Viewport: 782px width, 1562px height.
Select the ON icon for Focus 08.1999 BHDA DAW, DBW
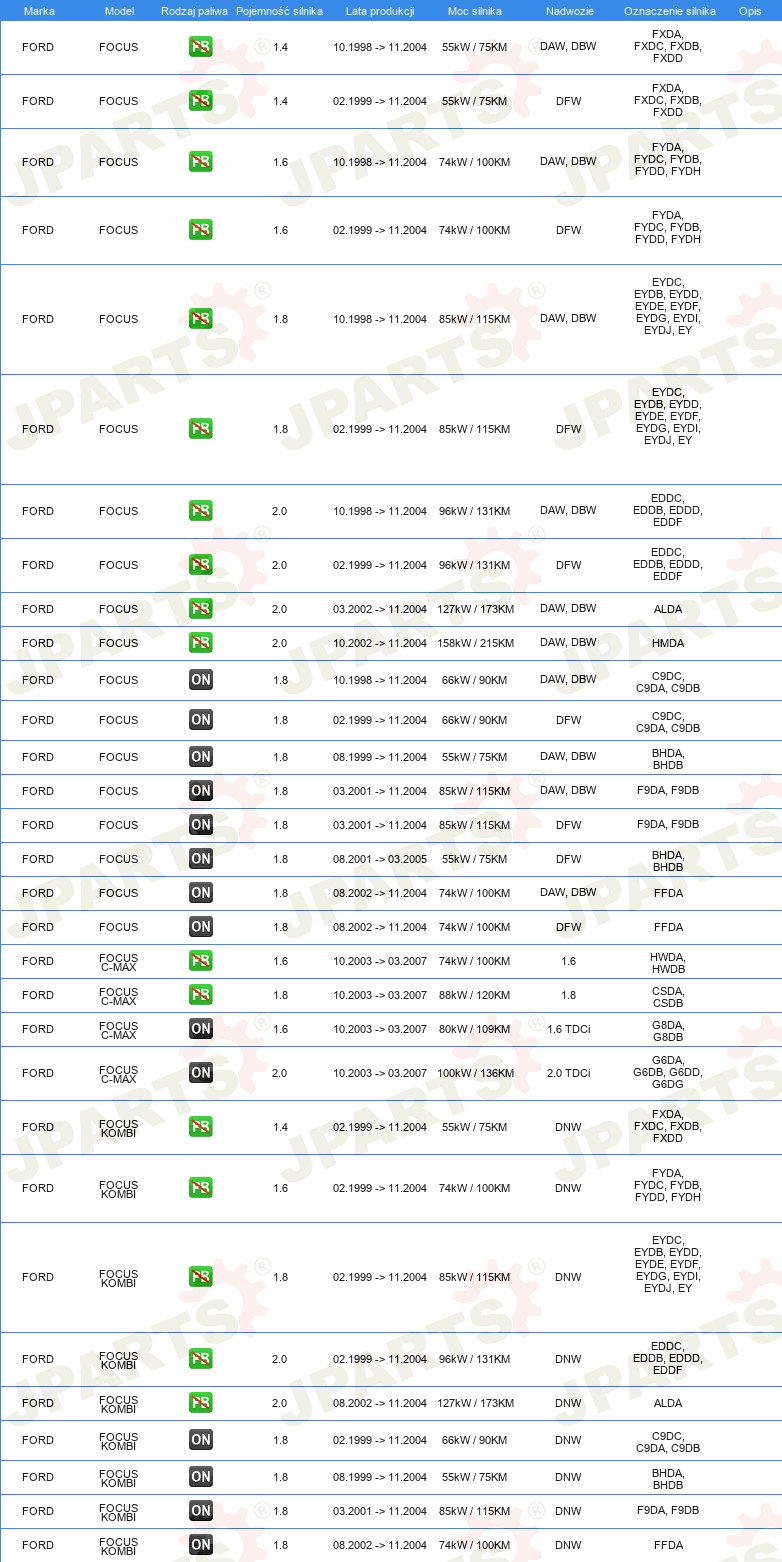[201, 757]
